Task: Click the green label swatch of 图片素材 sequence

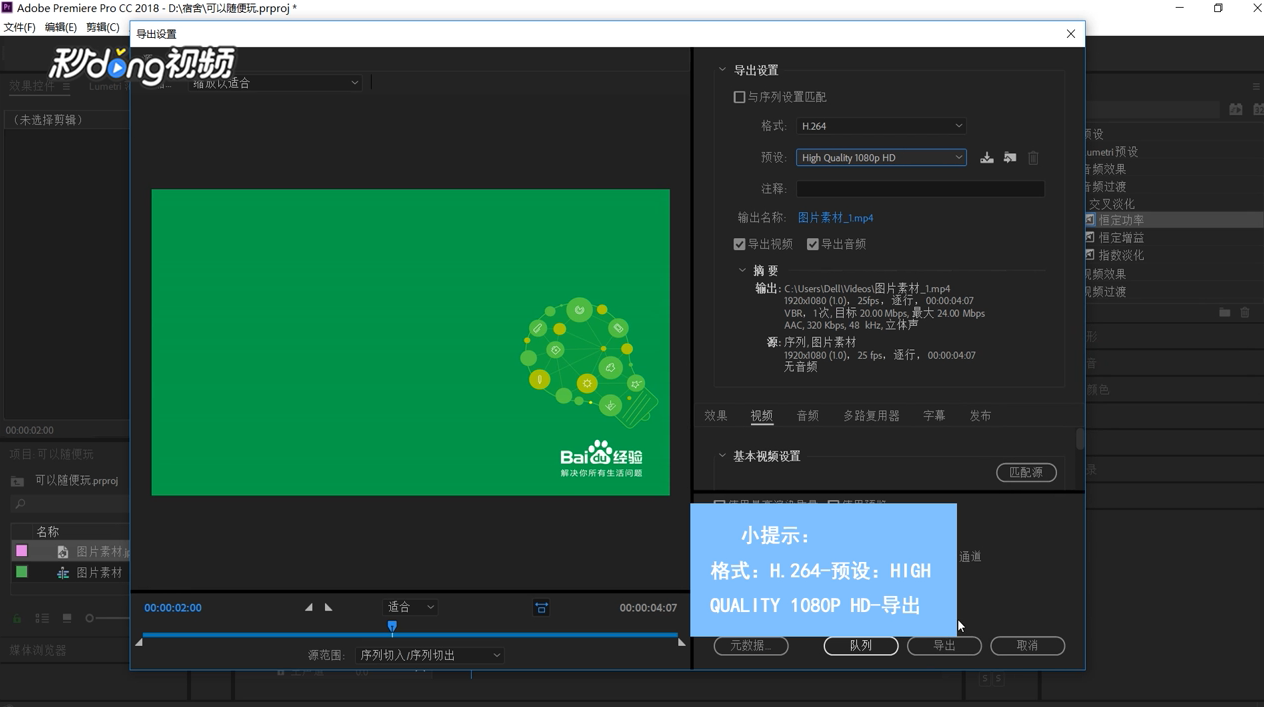Action: click(x=21, y=572)
